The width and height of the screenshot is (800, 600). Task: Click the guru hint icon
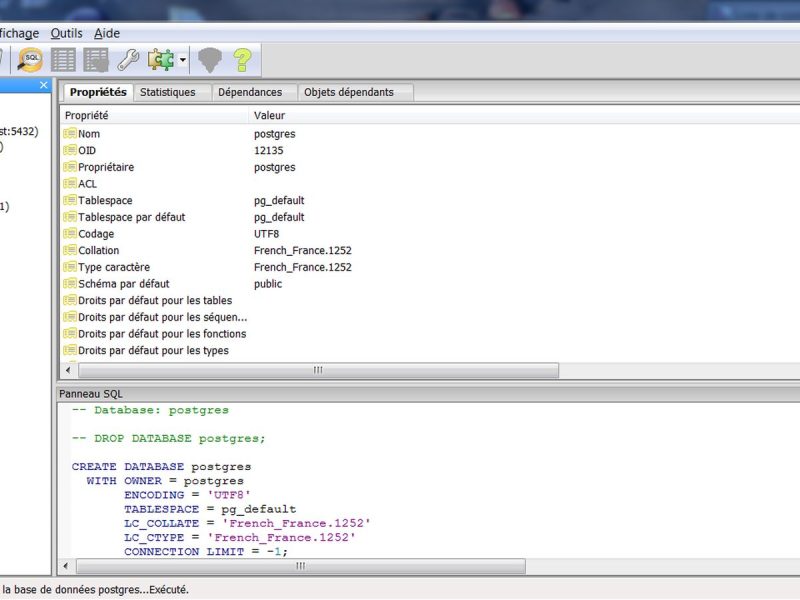210,60
